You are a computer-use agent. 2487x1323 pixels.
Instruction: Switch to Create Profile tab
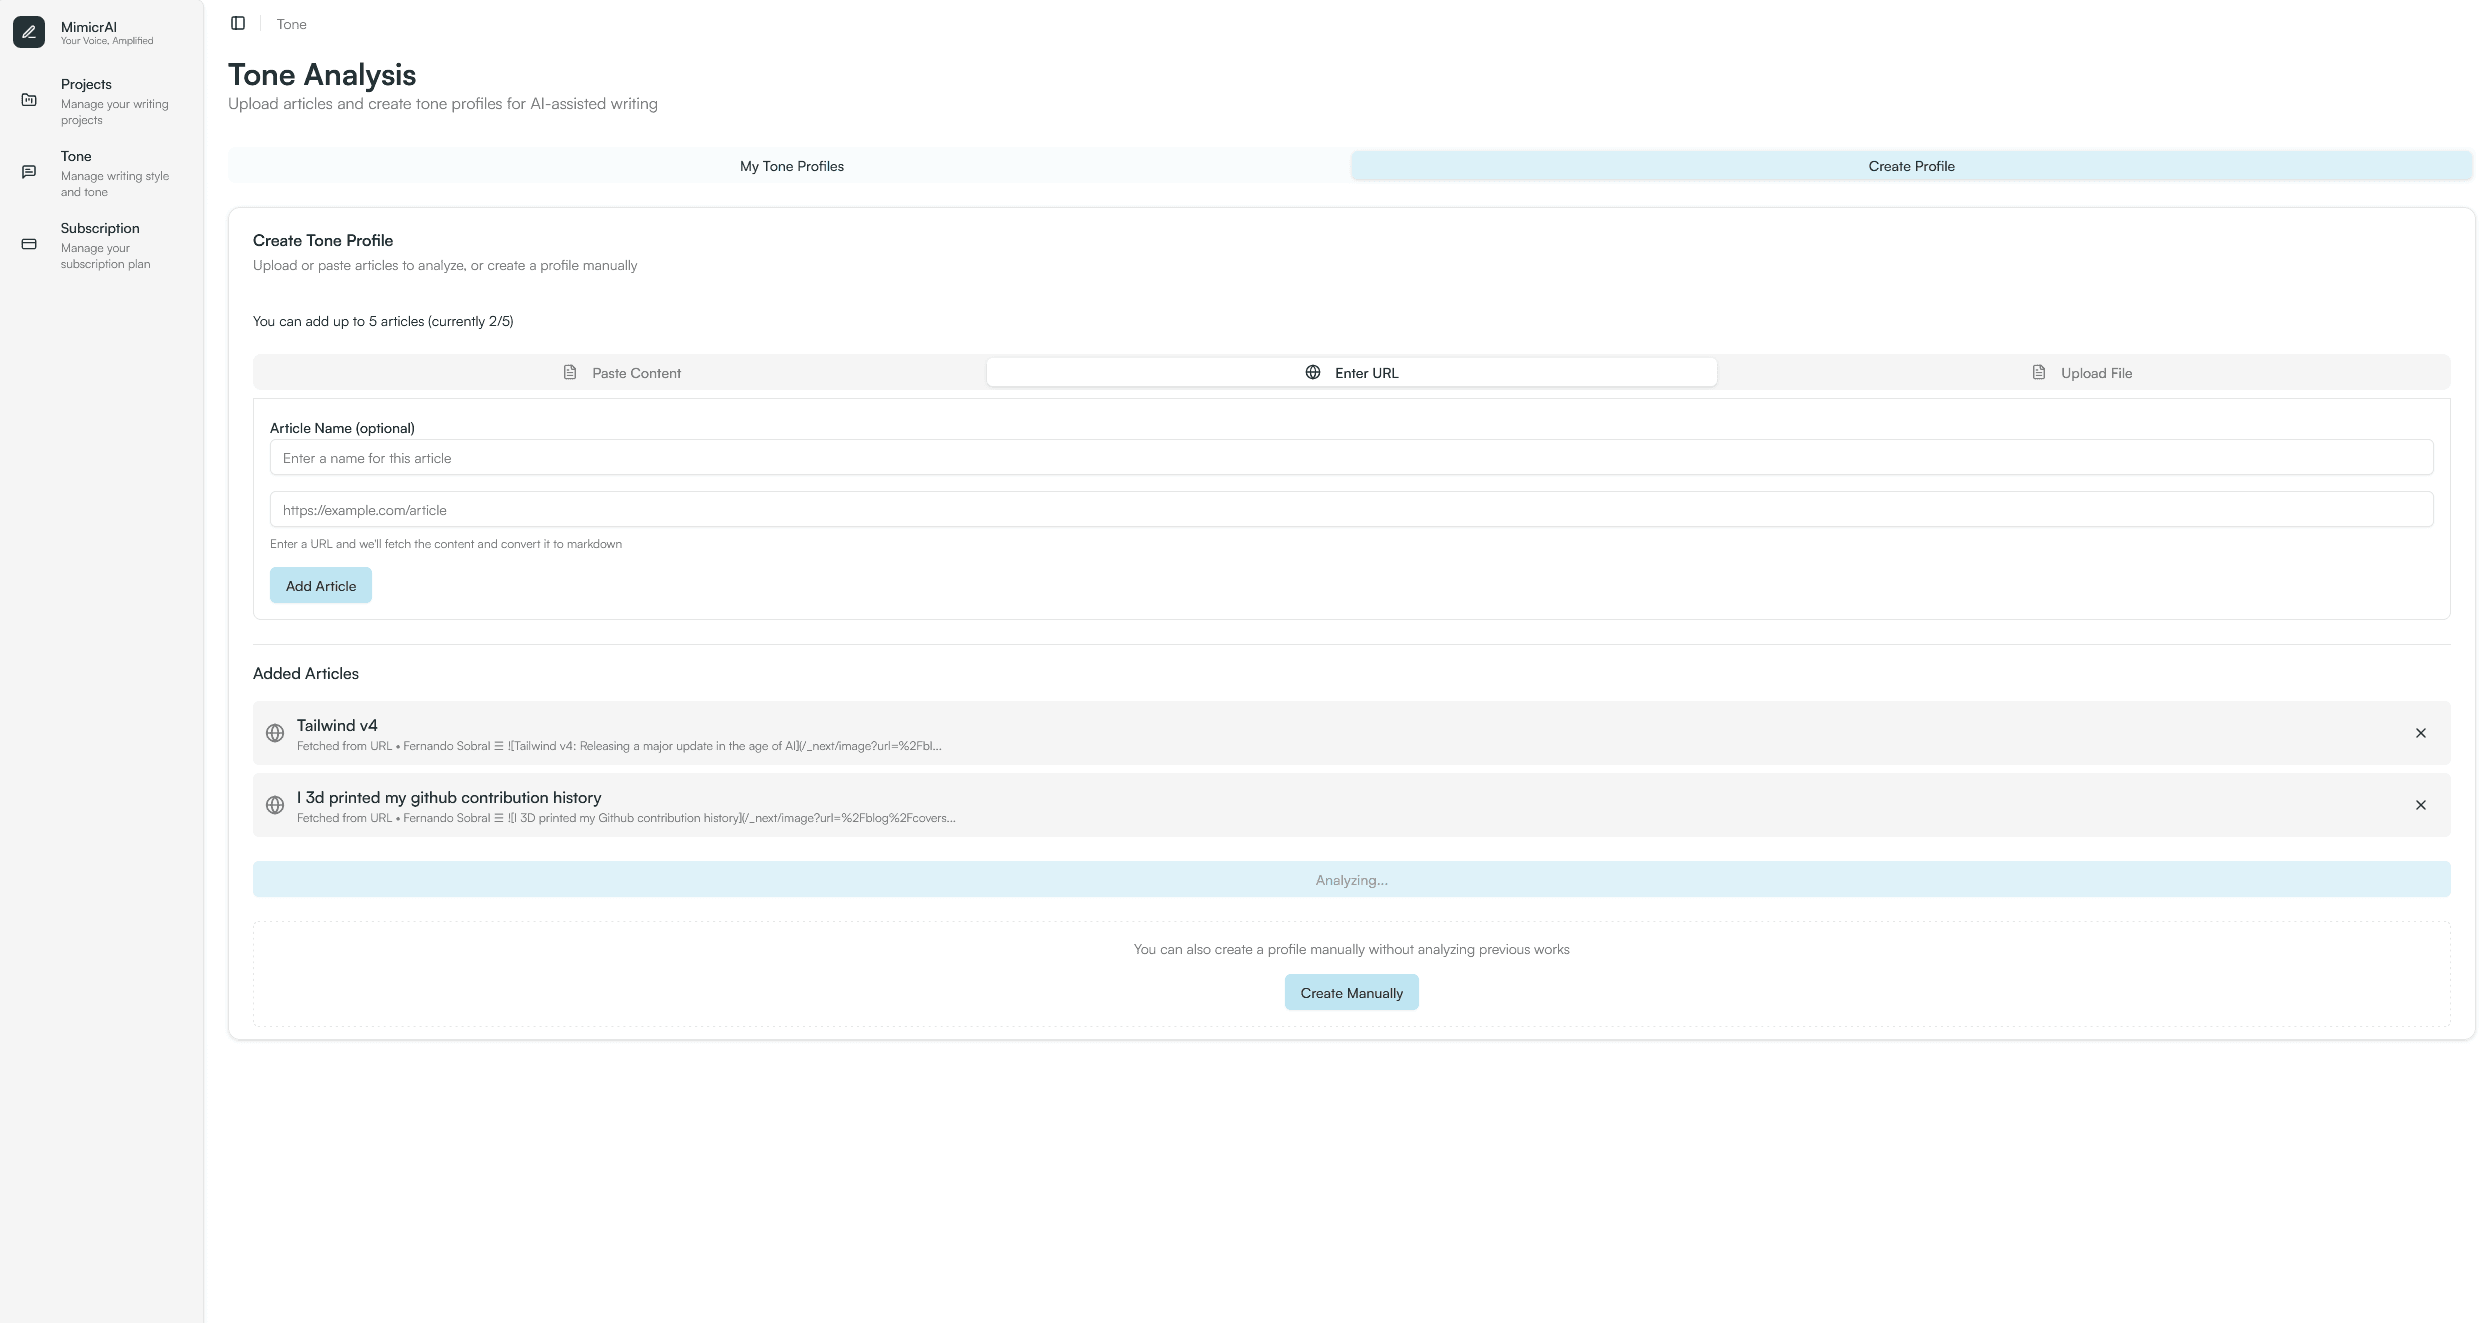pos(1911,166)
